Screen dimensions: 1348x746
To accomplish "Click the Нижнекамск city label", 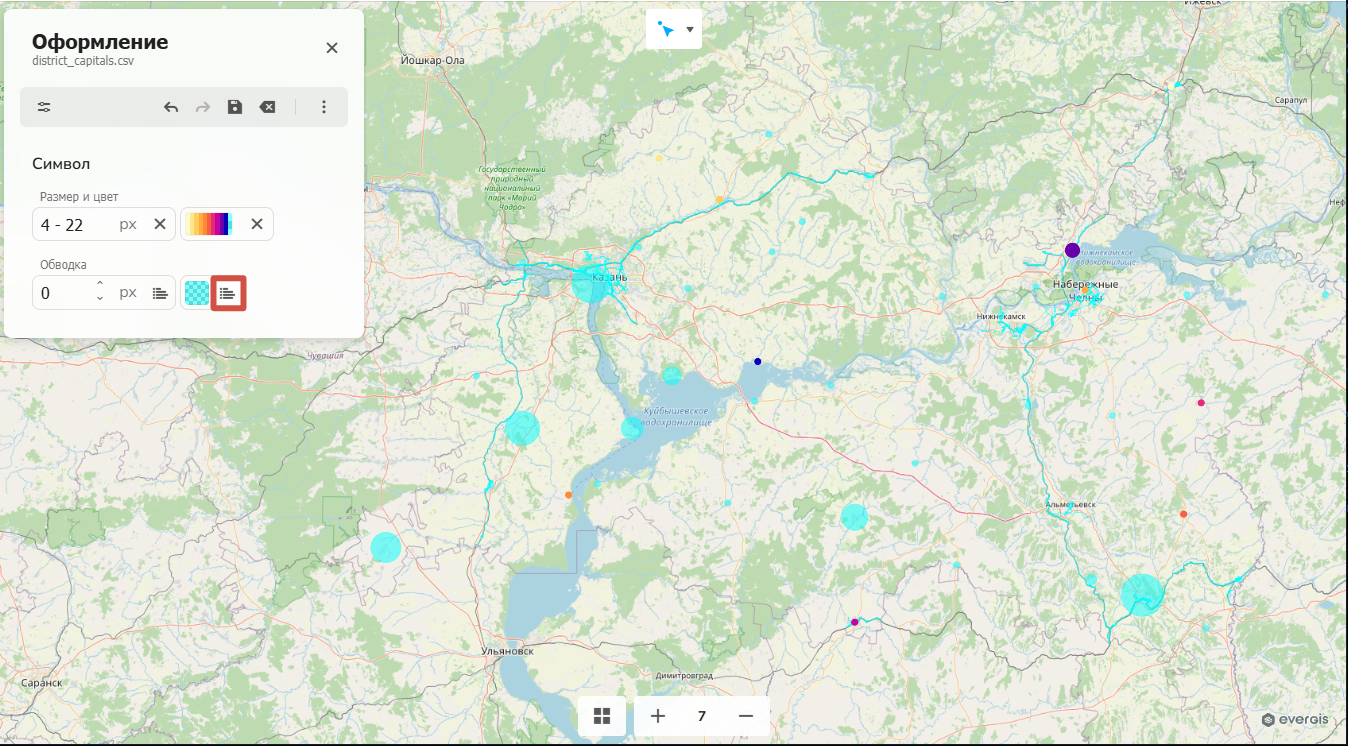I will [x=1002, y=316].
